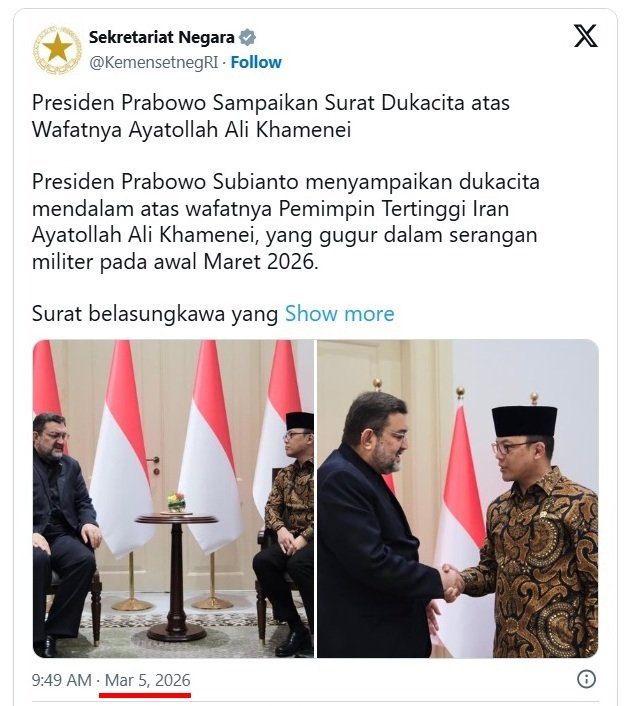This screenshot has height=706, width=633.
Task: Open the Sekretariat Negara display name
Action: (x=162, y=37)
